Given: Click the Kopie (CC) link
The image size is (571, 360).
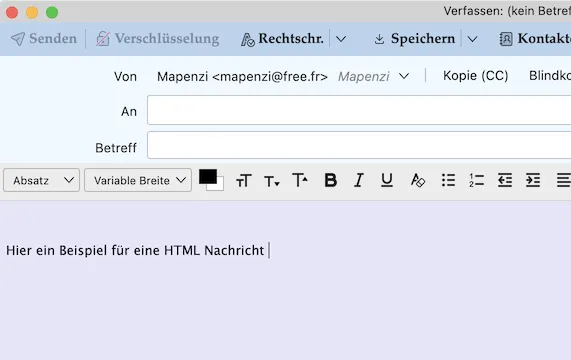Looking at the screenshot, I should (476, 76).
